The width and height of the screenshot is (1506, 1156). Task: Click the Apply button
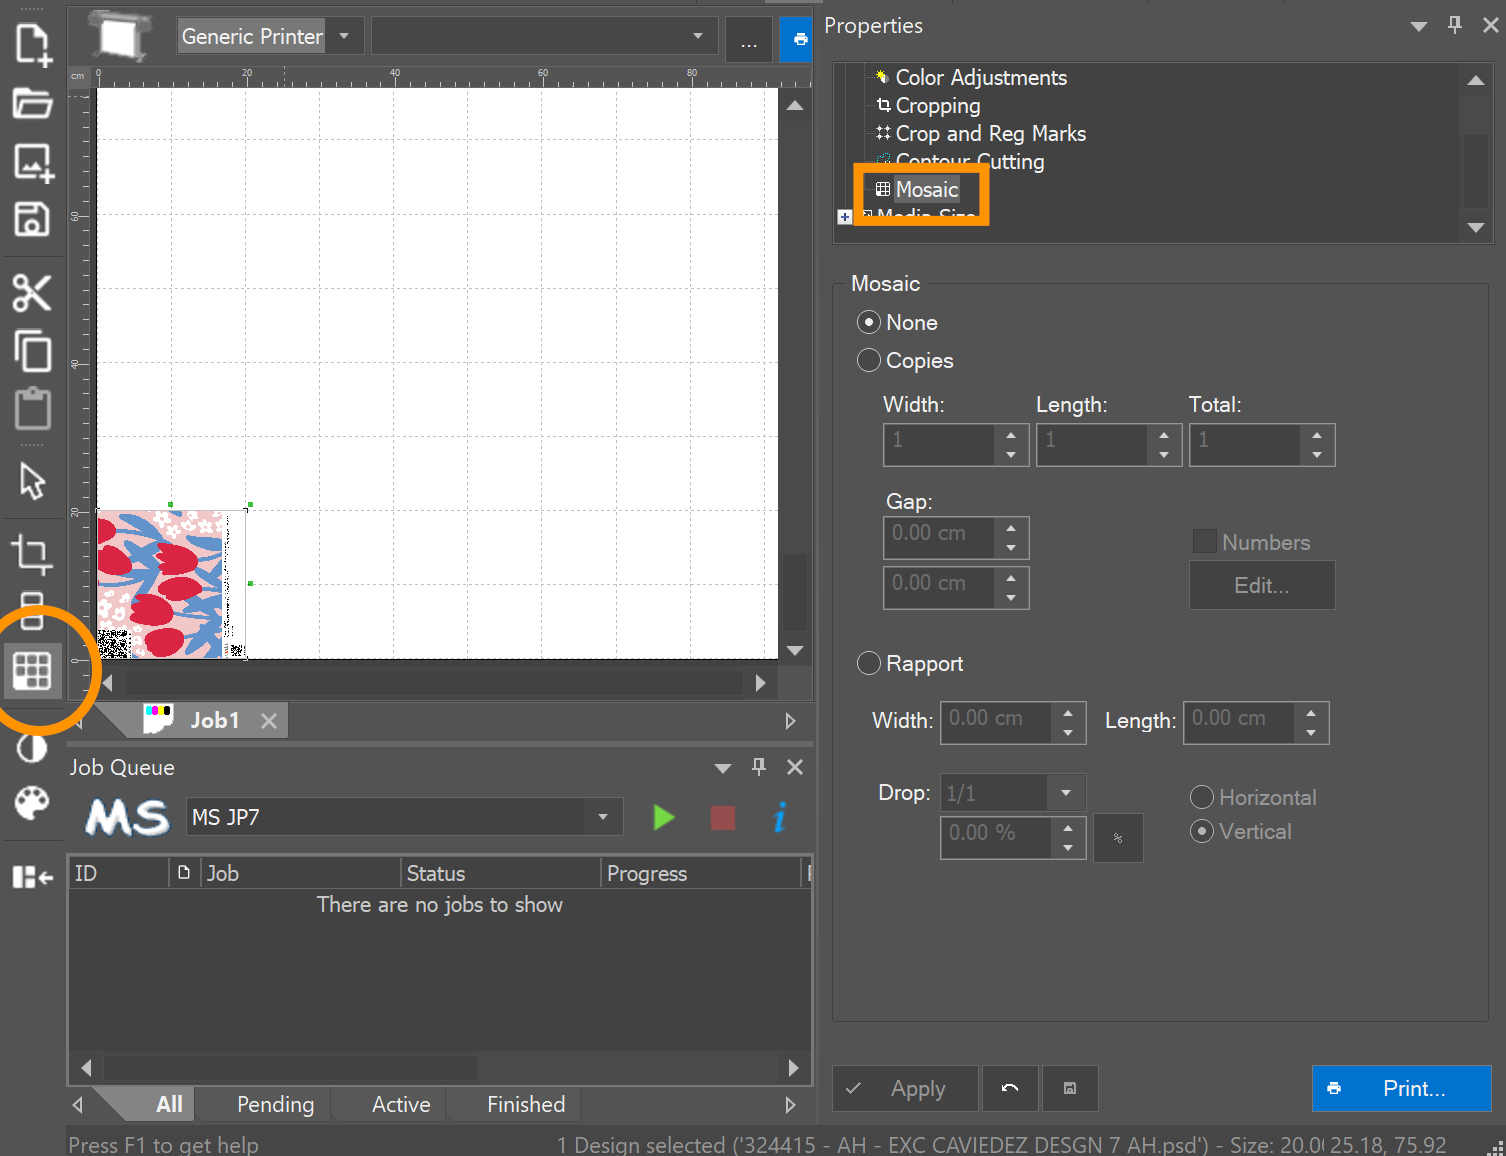[905, 1088]
